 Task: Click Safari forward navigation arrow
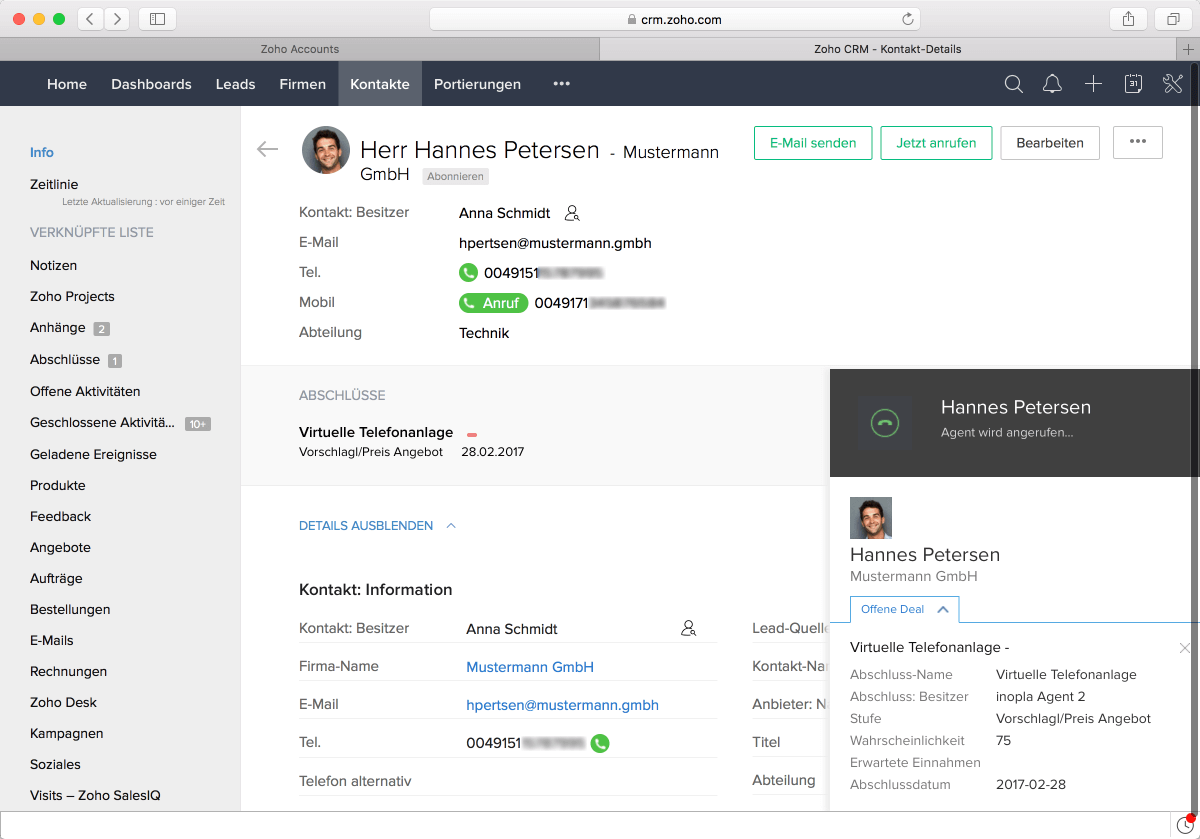pos(117,19)
